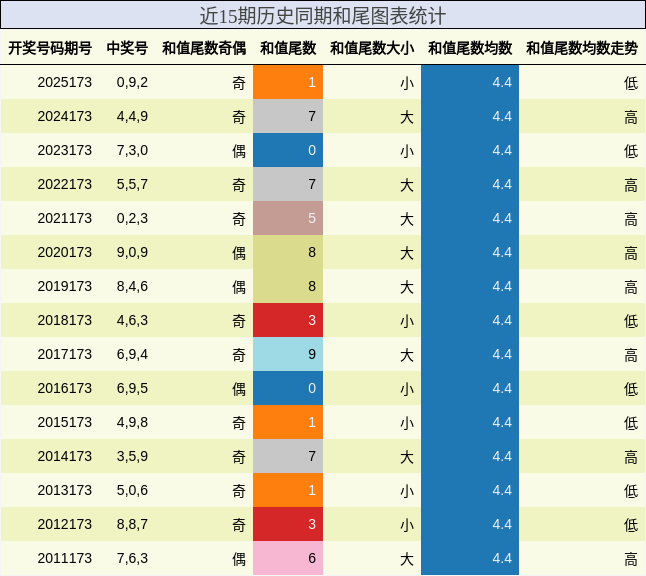
Task: Click olive tail cell 8 in row 2020173
Action: click(288, 252)
